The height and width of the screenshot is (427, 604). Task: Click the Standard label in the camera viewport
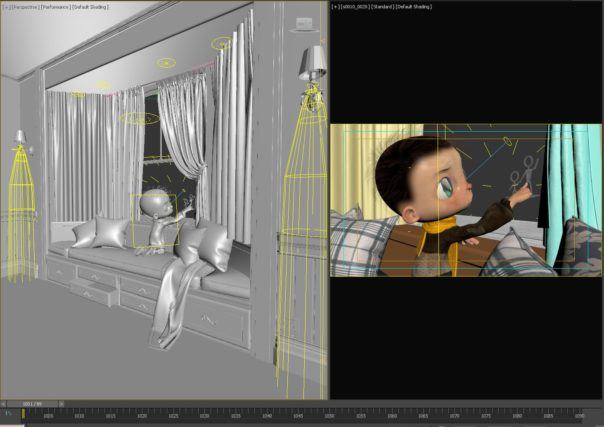(x=381, y=5)
